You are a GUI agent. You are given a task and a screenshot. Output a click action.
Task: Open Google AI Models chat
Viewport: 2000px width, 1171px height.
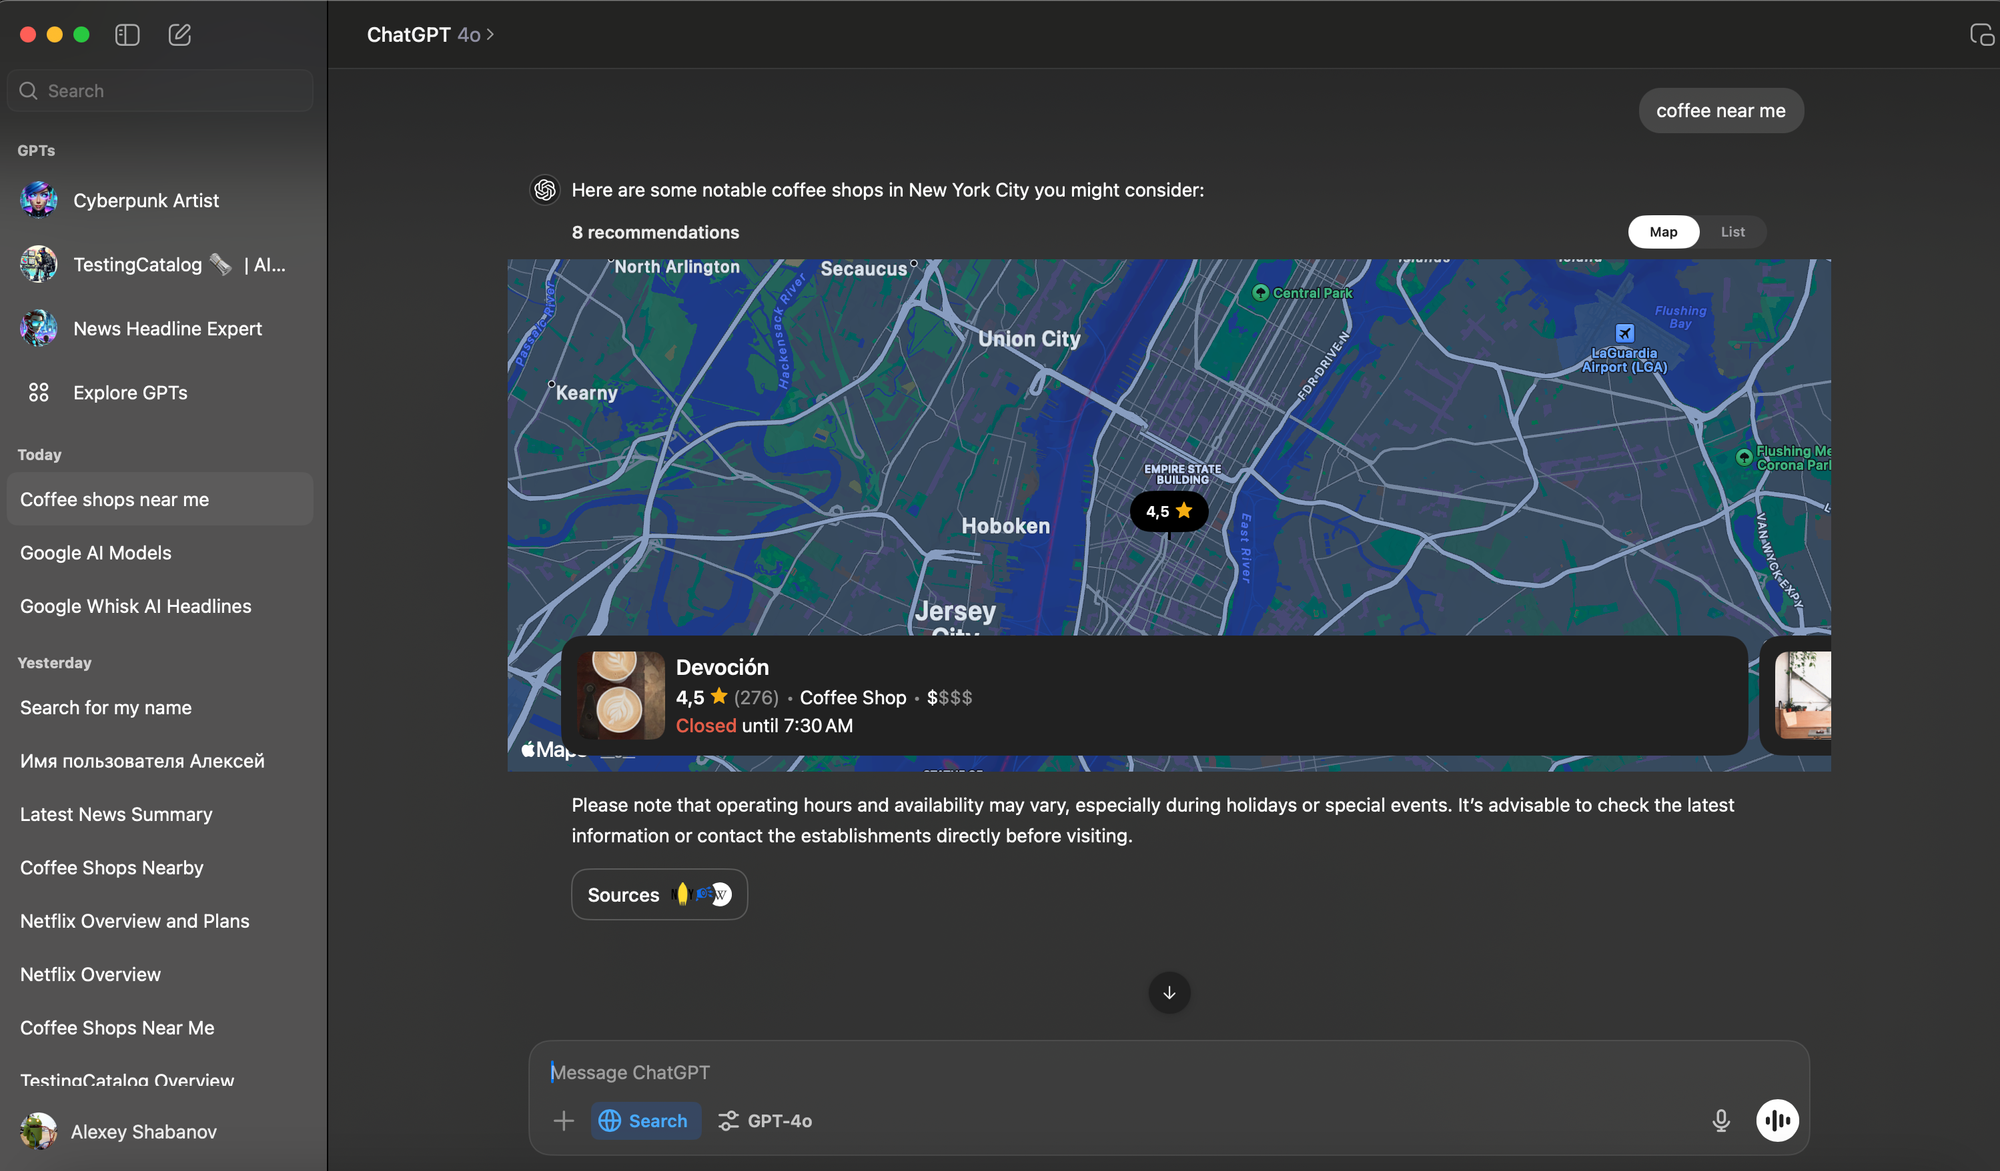pos(96,553)
